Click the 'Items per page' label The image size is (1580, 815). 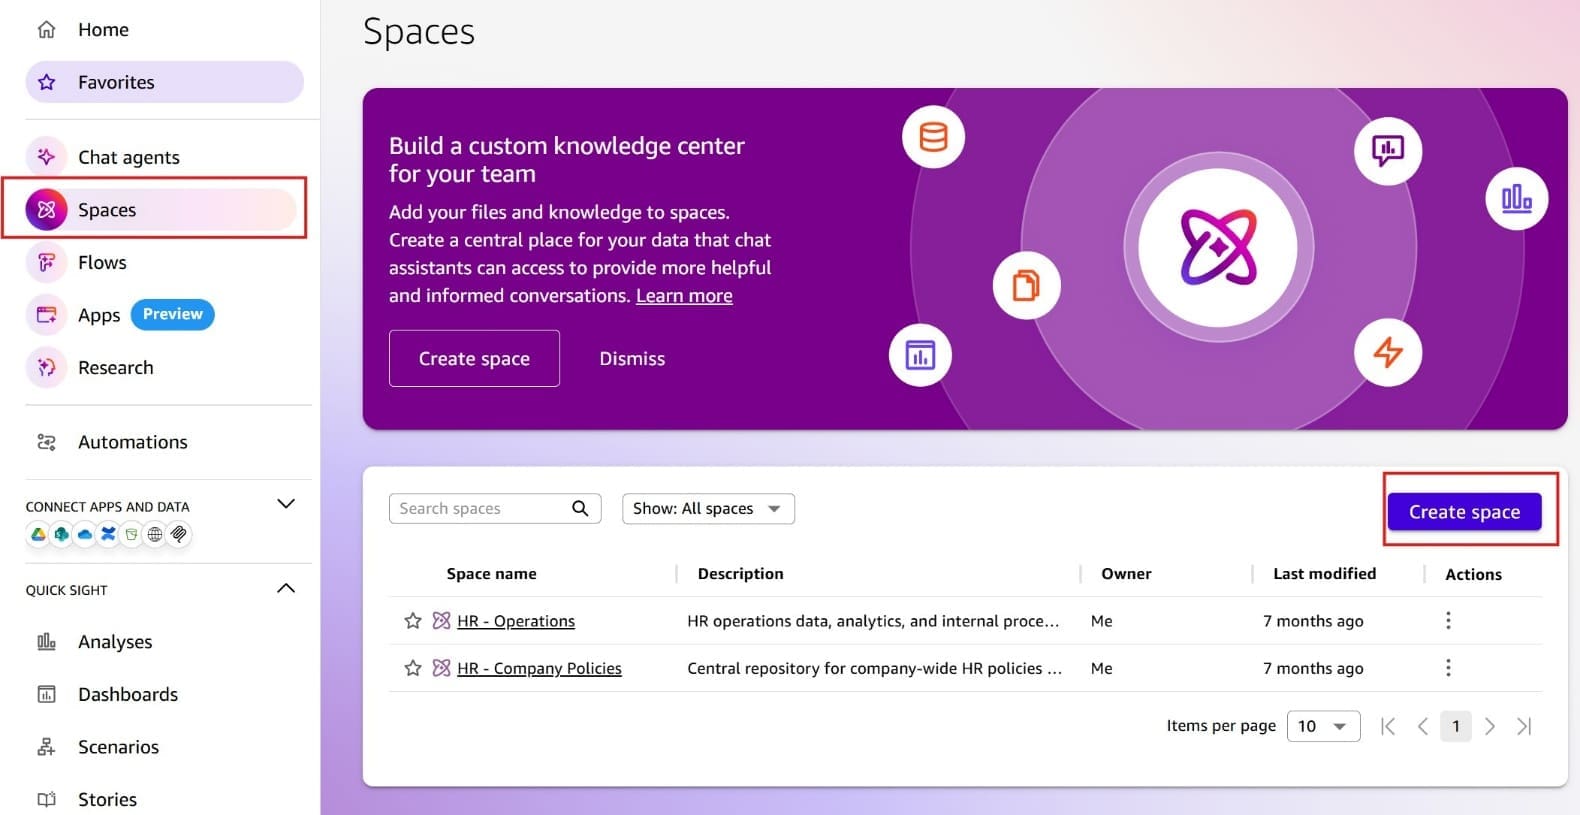click(x=1221, y=726)
